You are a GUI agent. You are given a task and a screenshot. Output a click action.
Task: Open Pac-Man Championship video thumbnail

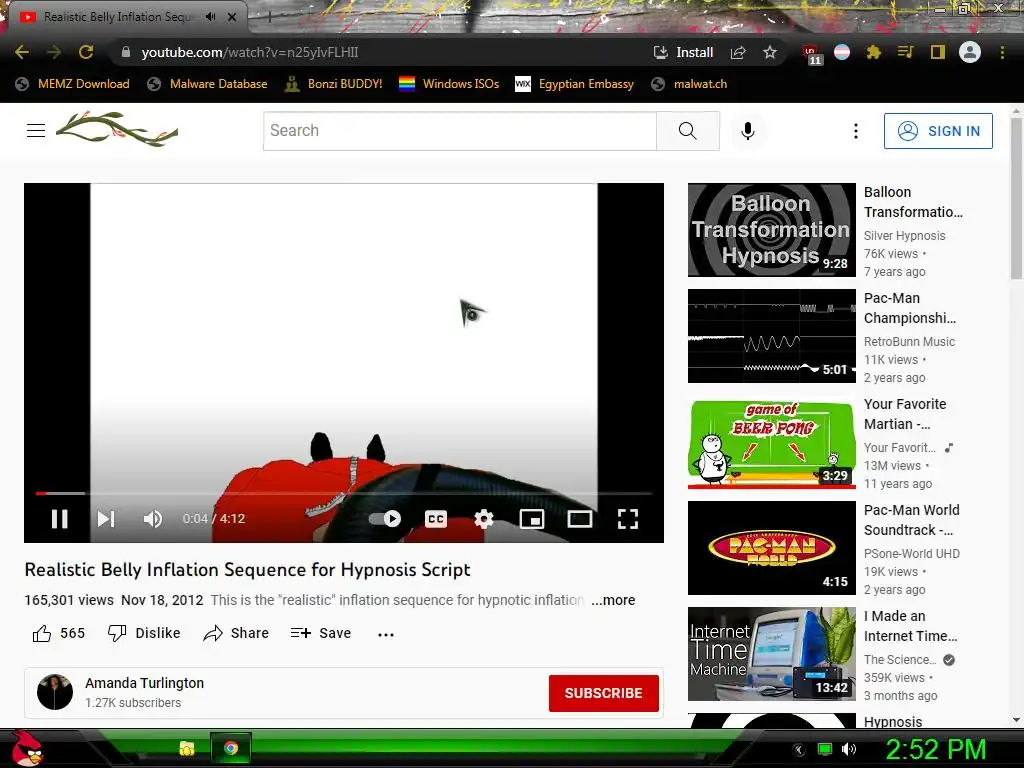tap(771, 336)
